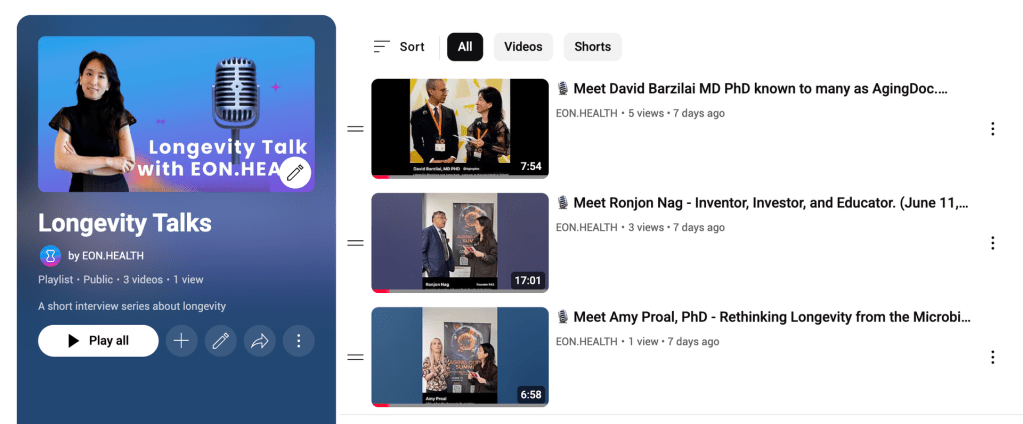Image resolution: width=1023 pixels, height=424 pixels.
Task: Click EON.HEALTH channel avatar icon
Action: point(50,256)
